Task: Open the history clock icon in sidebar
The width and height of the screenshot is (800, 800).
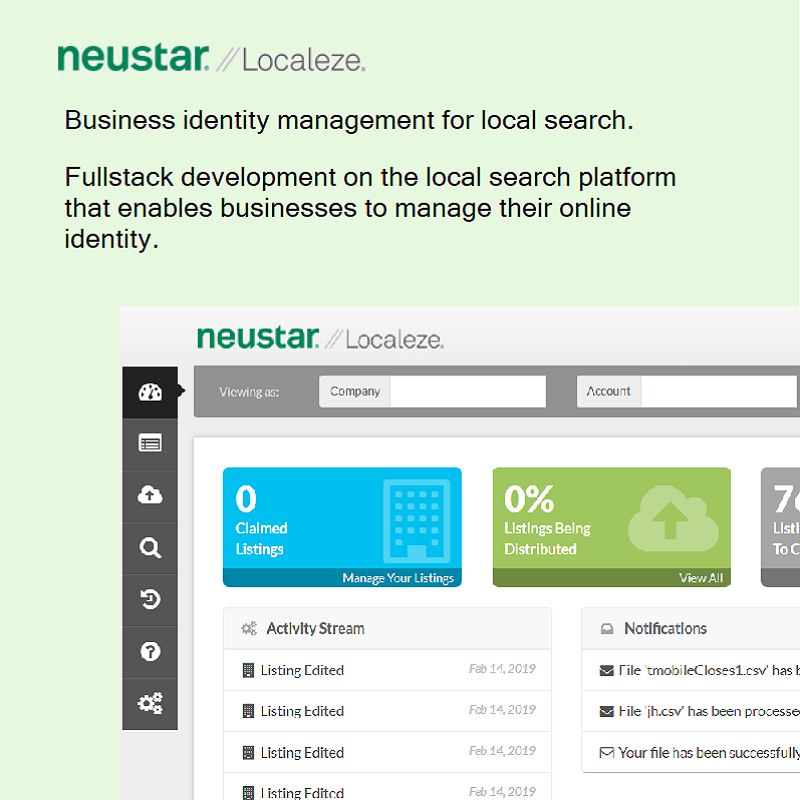Action: [x=150, y=599]
